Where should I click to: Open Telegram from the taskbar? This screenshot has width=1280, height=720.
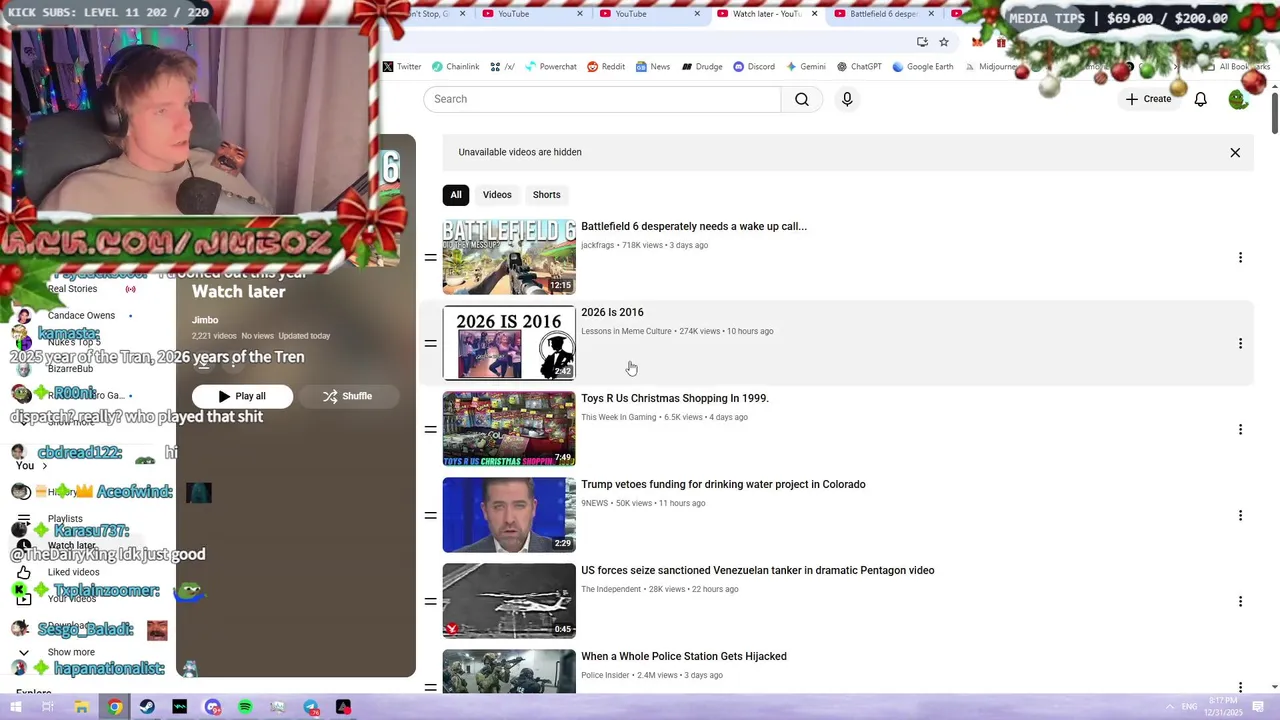click(311, 707)
